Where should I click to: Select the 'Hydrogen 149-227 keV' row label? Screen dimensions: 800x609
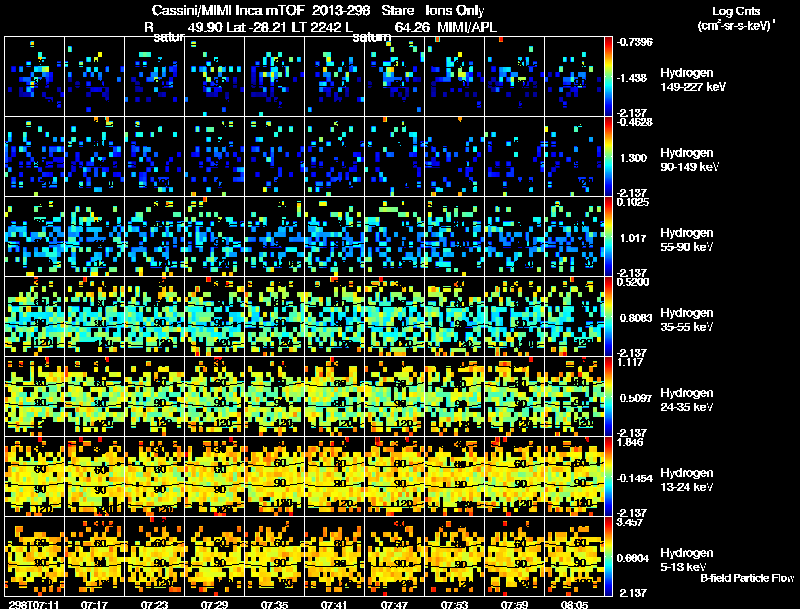point(693,80)
